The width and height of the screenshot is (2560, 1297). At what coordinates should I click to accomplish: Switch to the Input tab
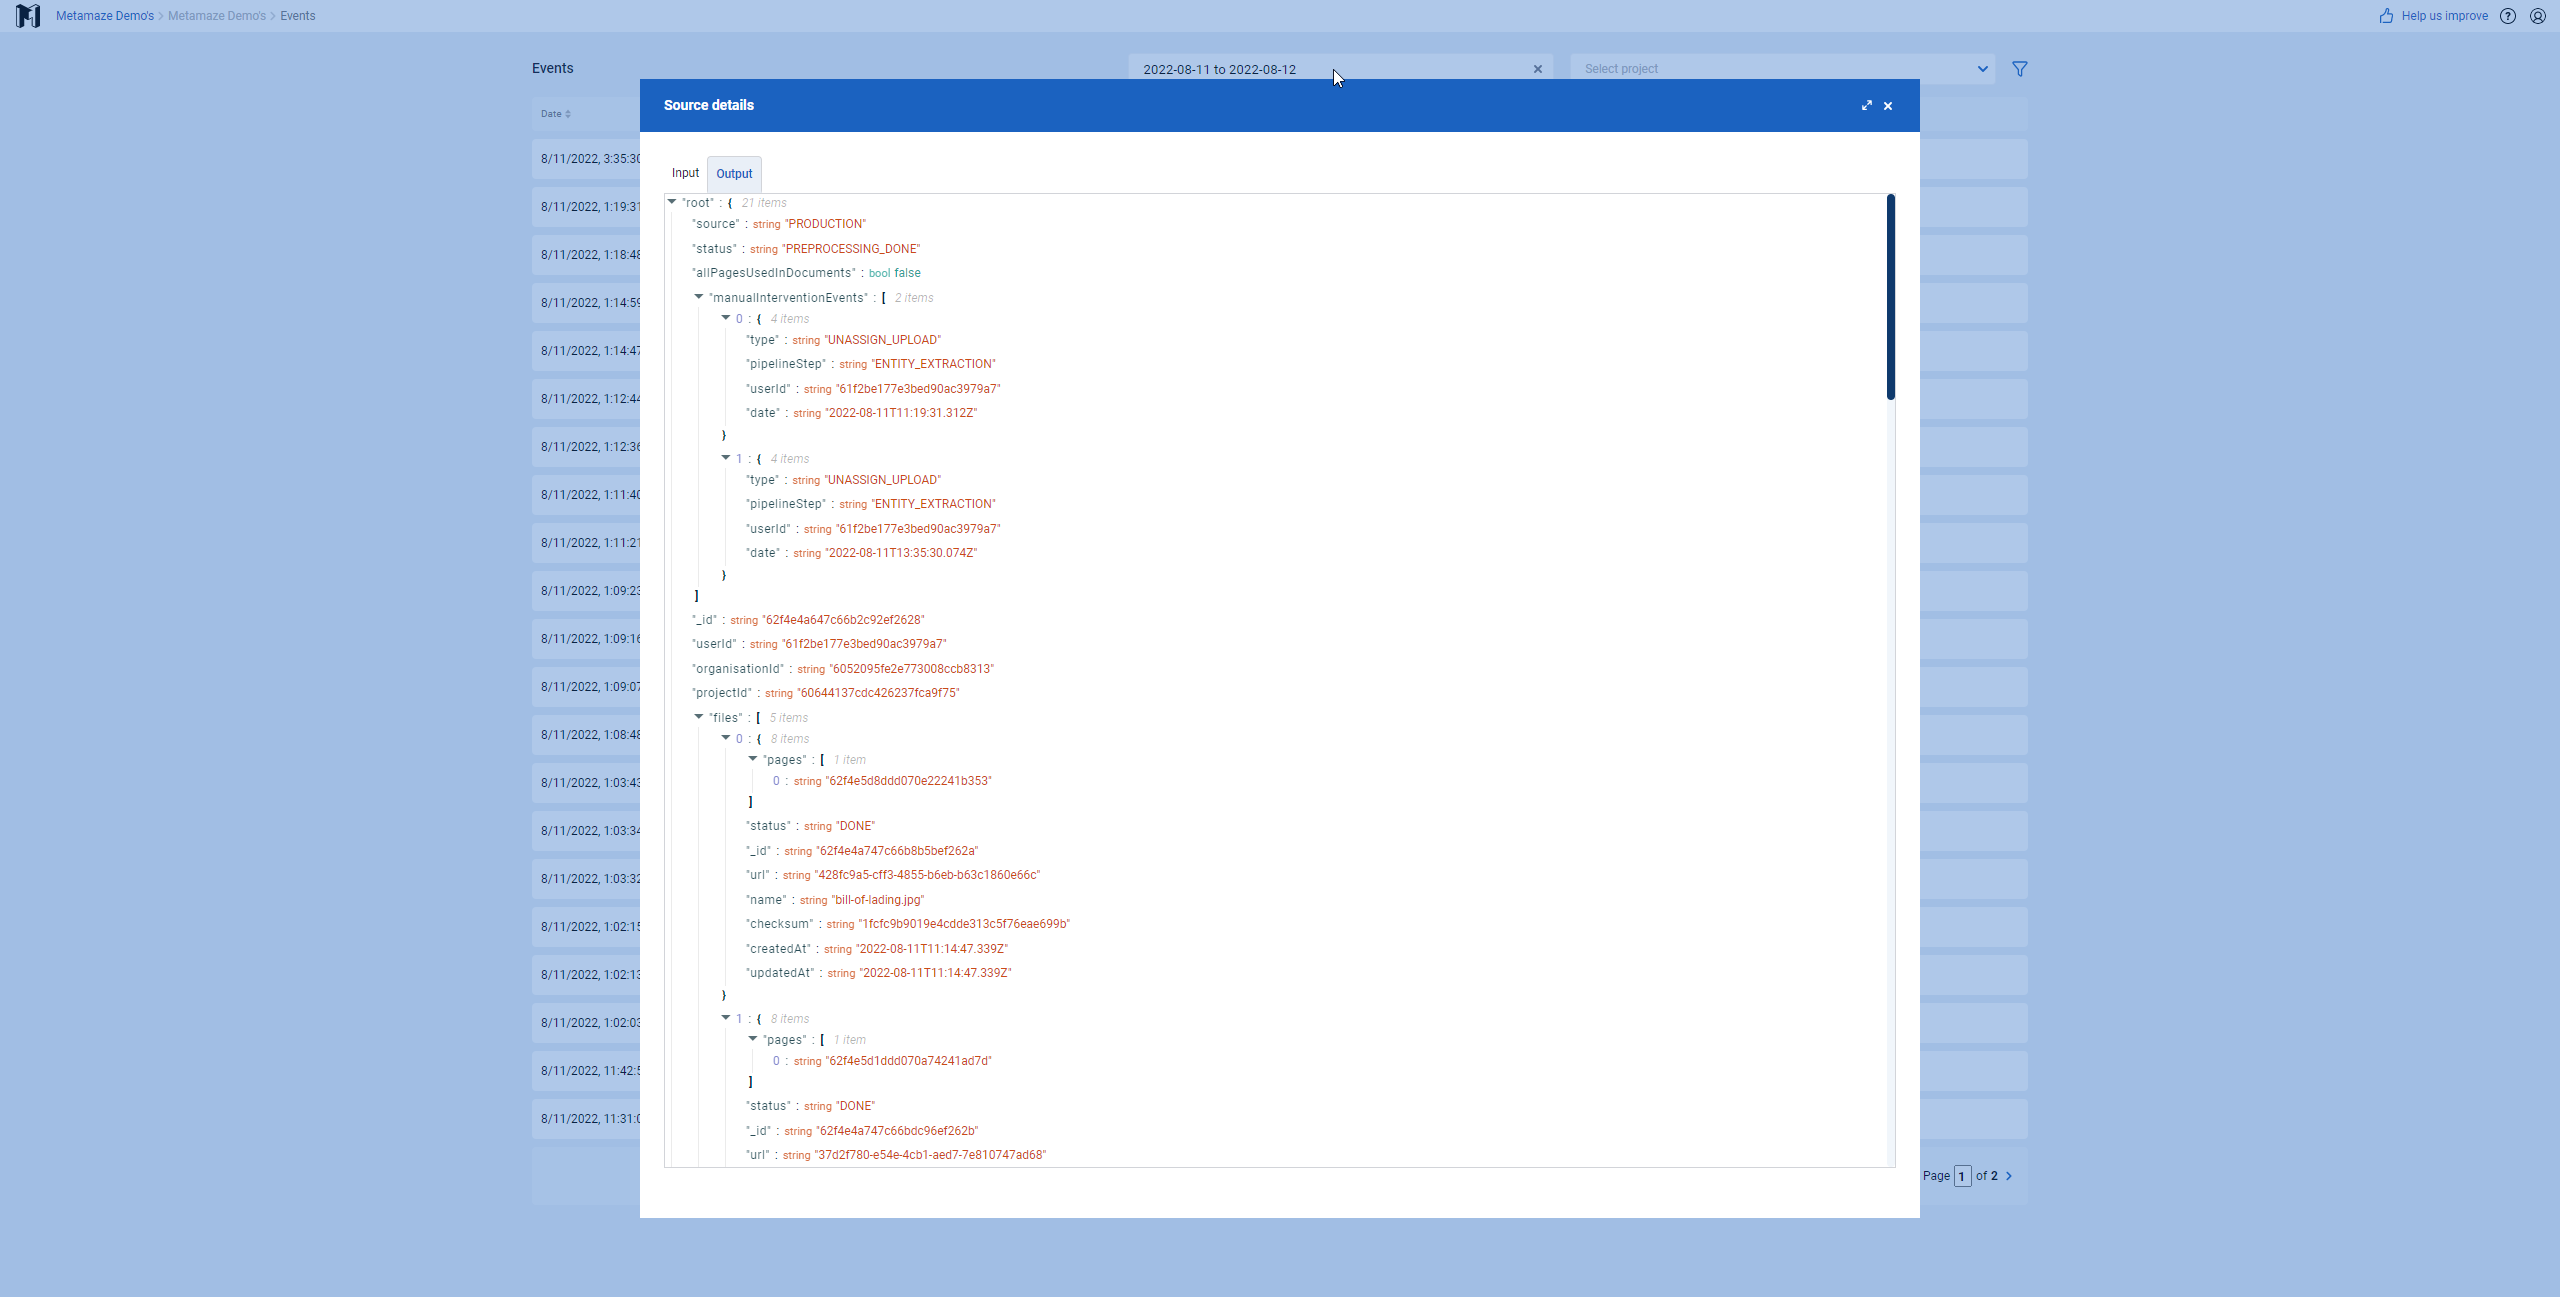pyautogui.click(x=685, y=173)
